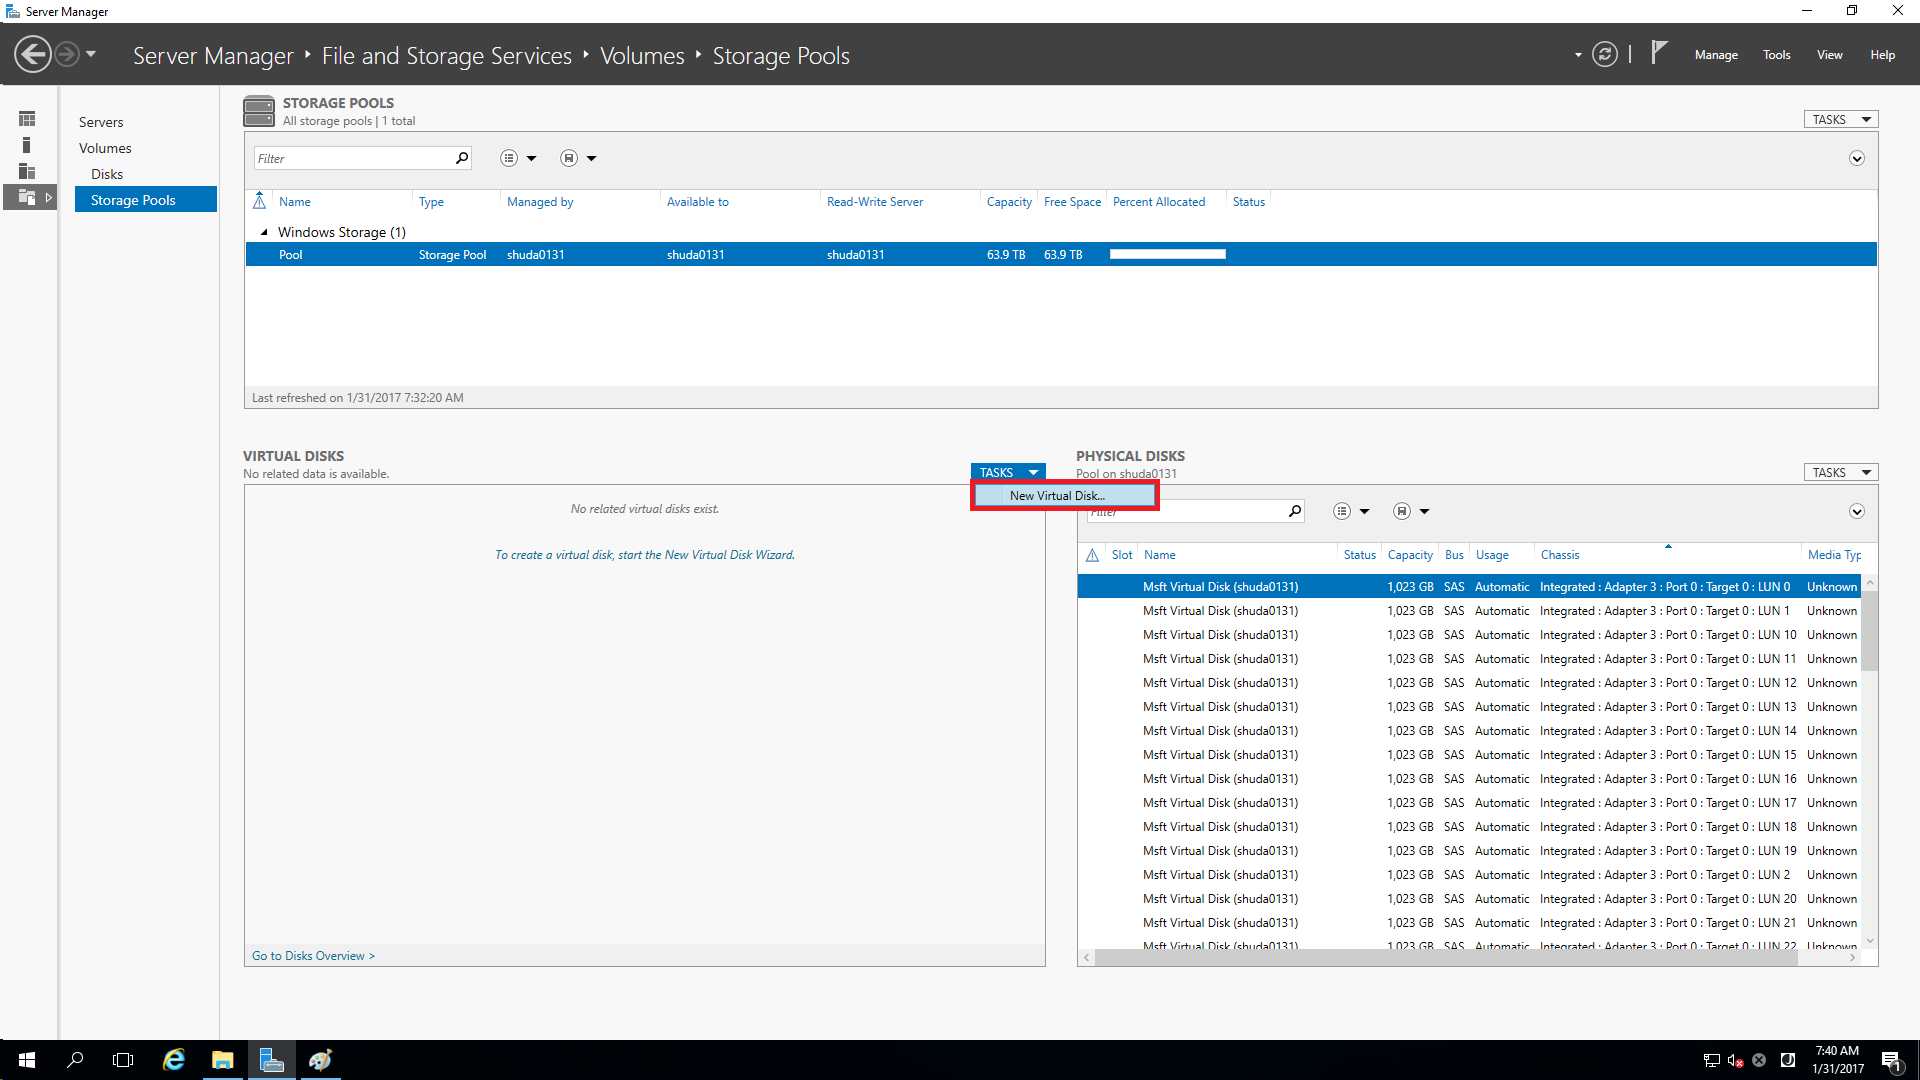Sort physical disks by Usage column
This screenshot has height=1080, width=1920.
click(x=1492, y=555)
